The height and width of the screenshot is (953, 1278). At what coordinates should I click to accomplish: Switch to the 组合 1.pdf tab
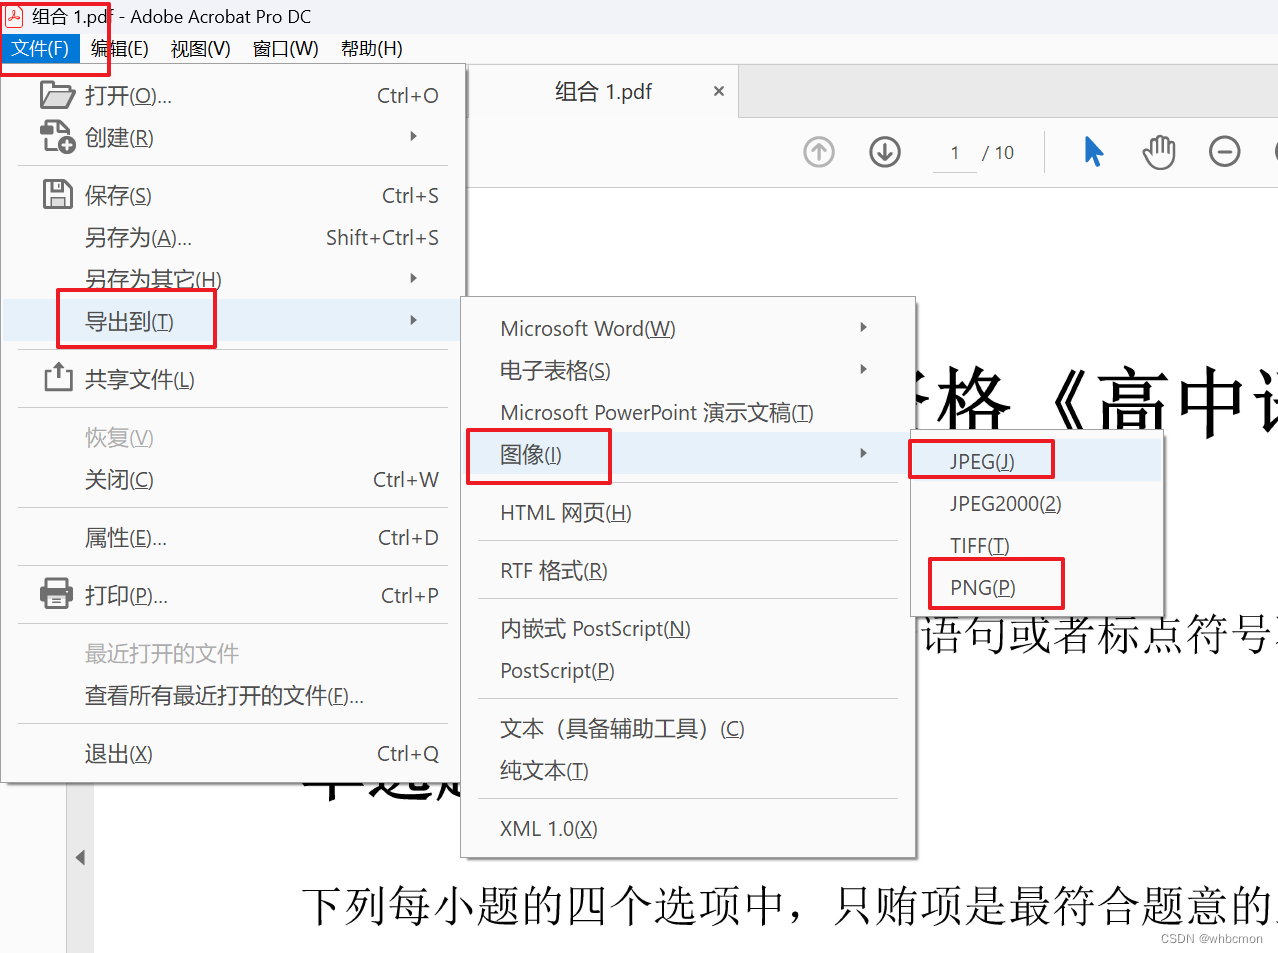coord(603,91)
